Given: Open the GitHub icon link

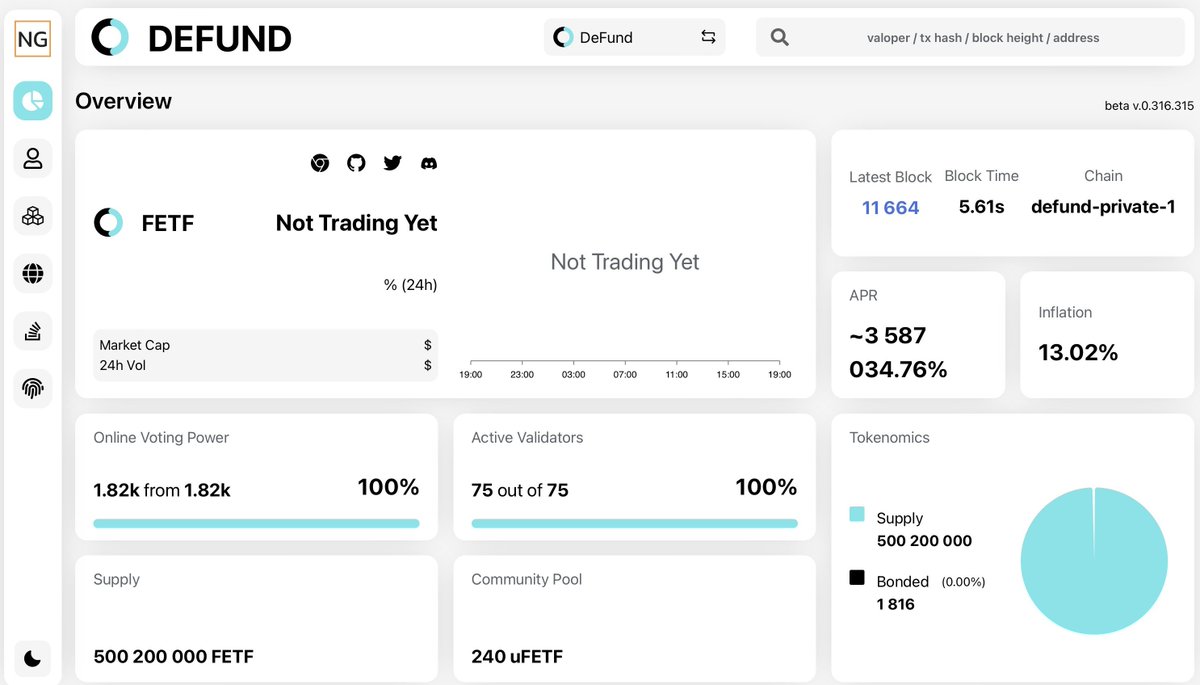Looking at the screenshot, I should (x=356, y=163).
